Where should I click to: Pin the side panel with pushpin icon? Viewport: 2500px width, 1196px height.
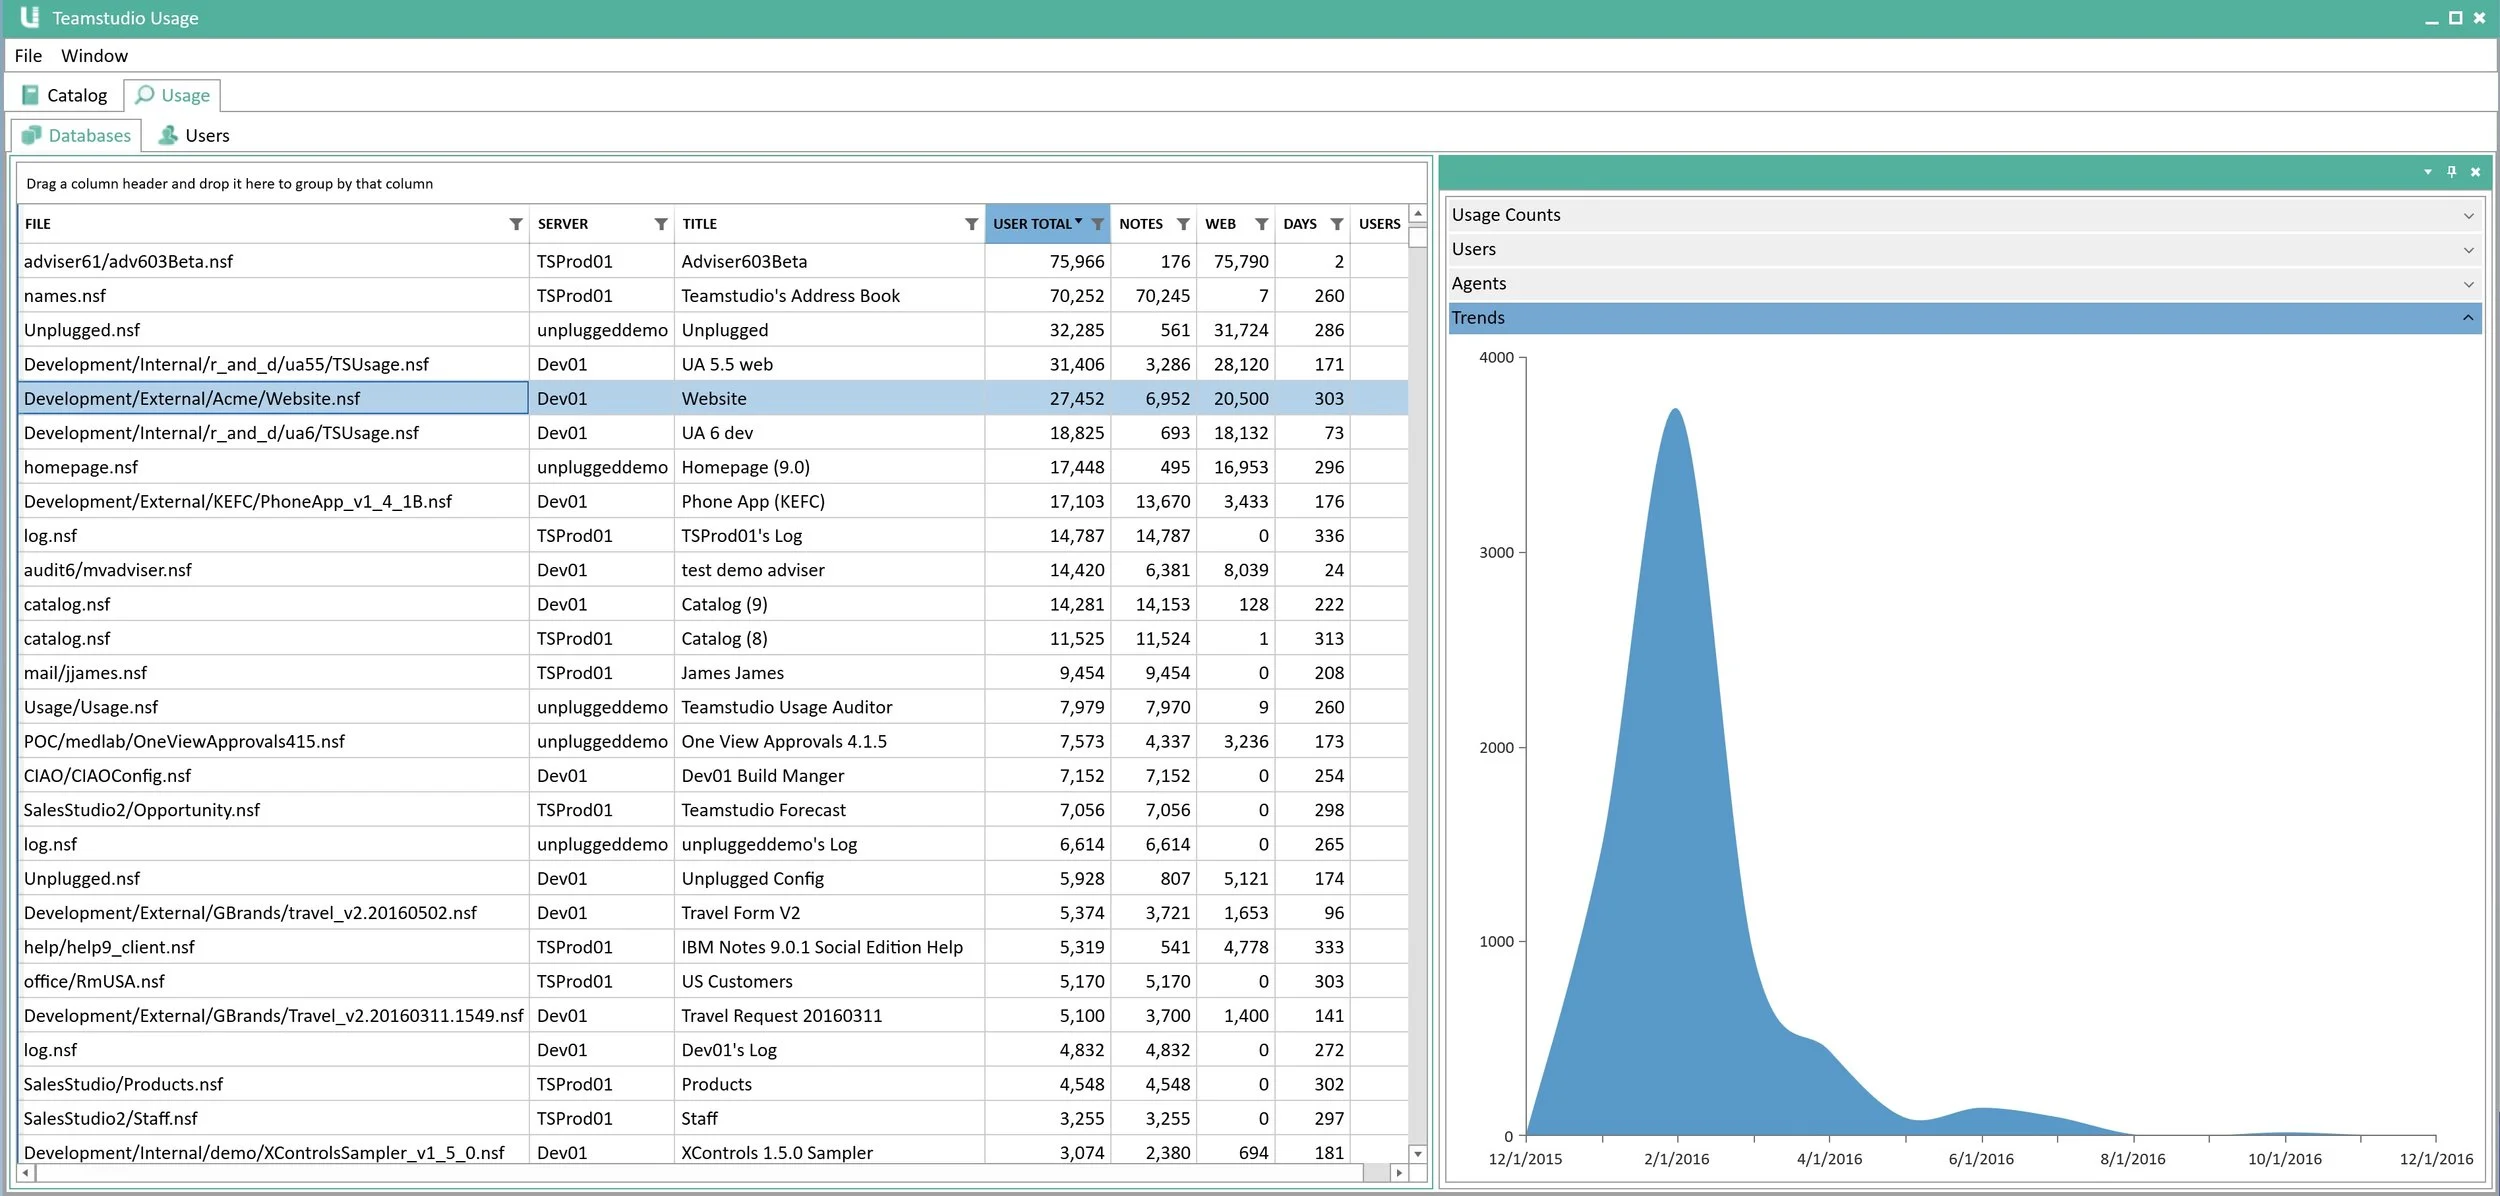pyautogui.click(x=2451, y=172)
